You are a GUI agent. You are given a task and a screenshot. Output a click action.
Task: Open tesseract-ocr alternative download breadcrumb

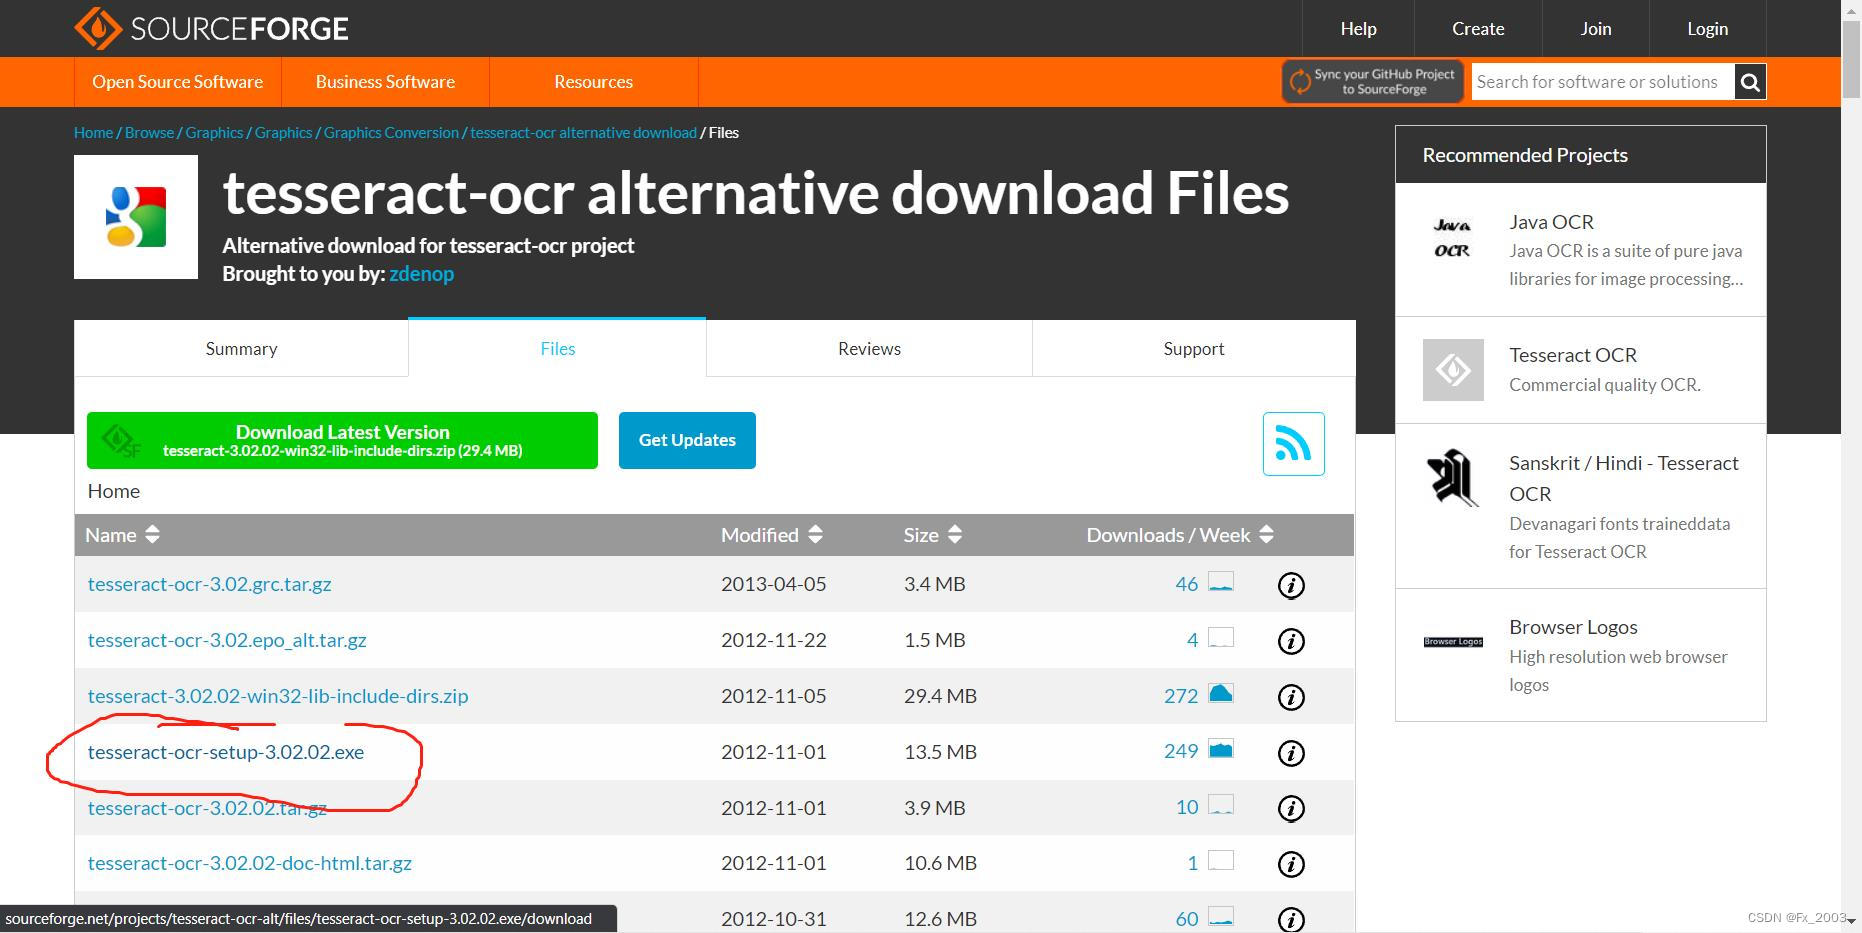point(583,133)
